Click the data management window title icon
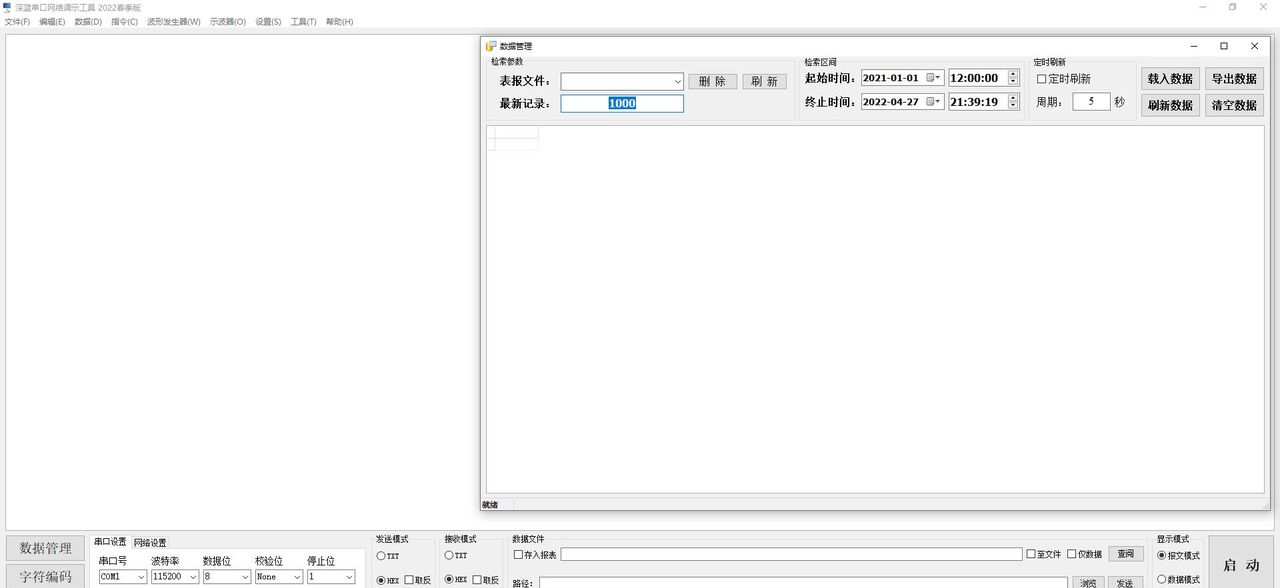Viewport: 1280px width, 588px height. [490, 46]
